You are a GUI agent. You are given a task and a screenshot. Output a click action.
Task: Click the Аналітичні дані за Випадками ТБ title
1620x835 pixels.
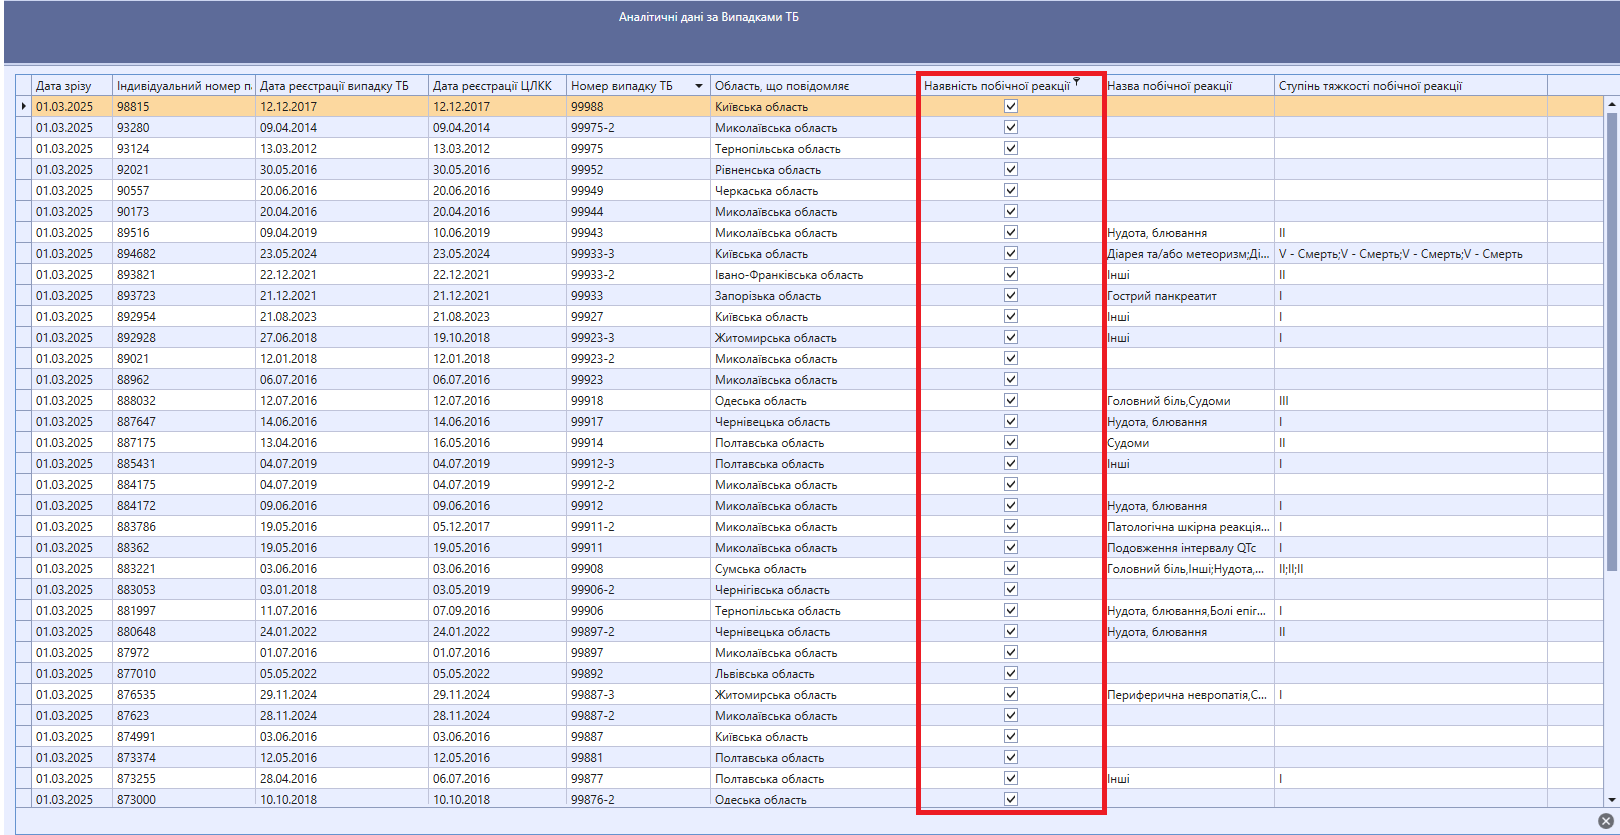[x=708, y=17]
